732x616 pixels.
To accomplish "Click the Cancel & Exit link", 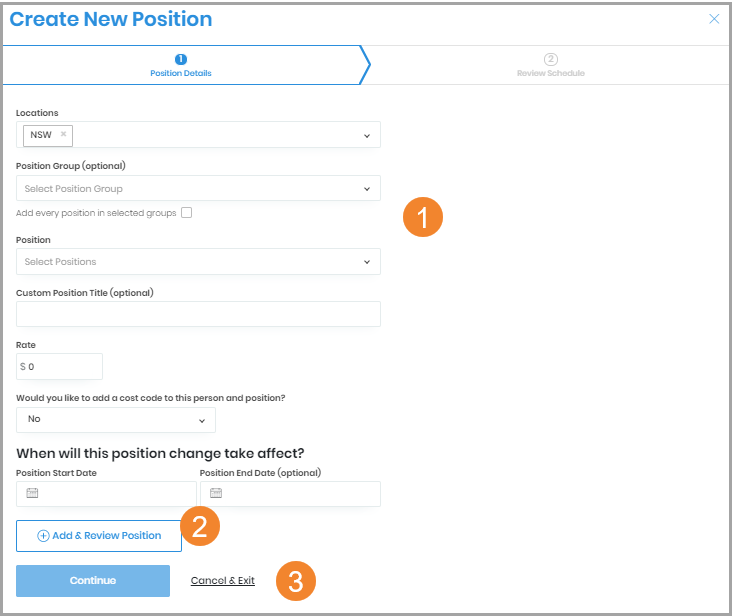I will click(222, 581).
